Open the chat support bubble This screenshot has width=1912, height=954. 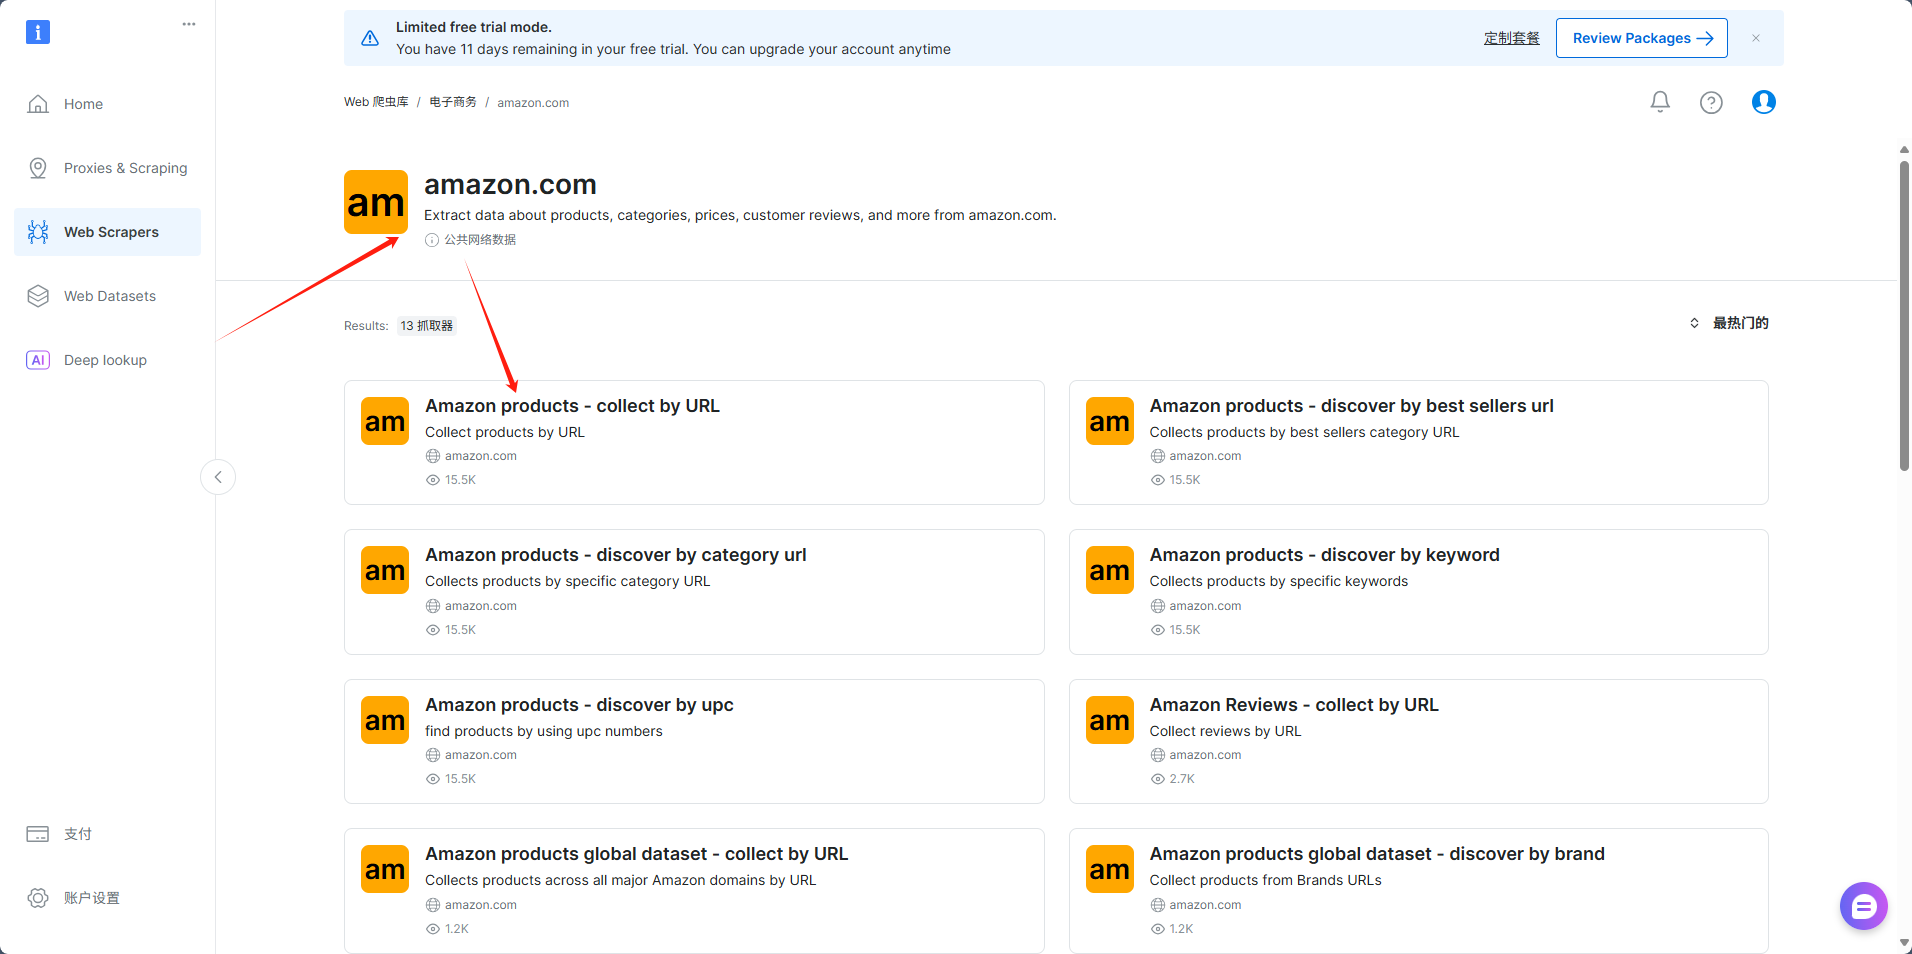[1864, 906]
